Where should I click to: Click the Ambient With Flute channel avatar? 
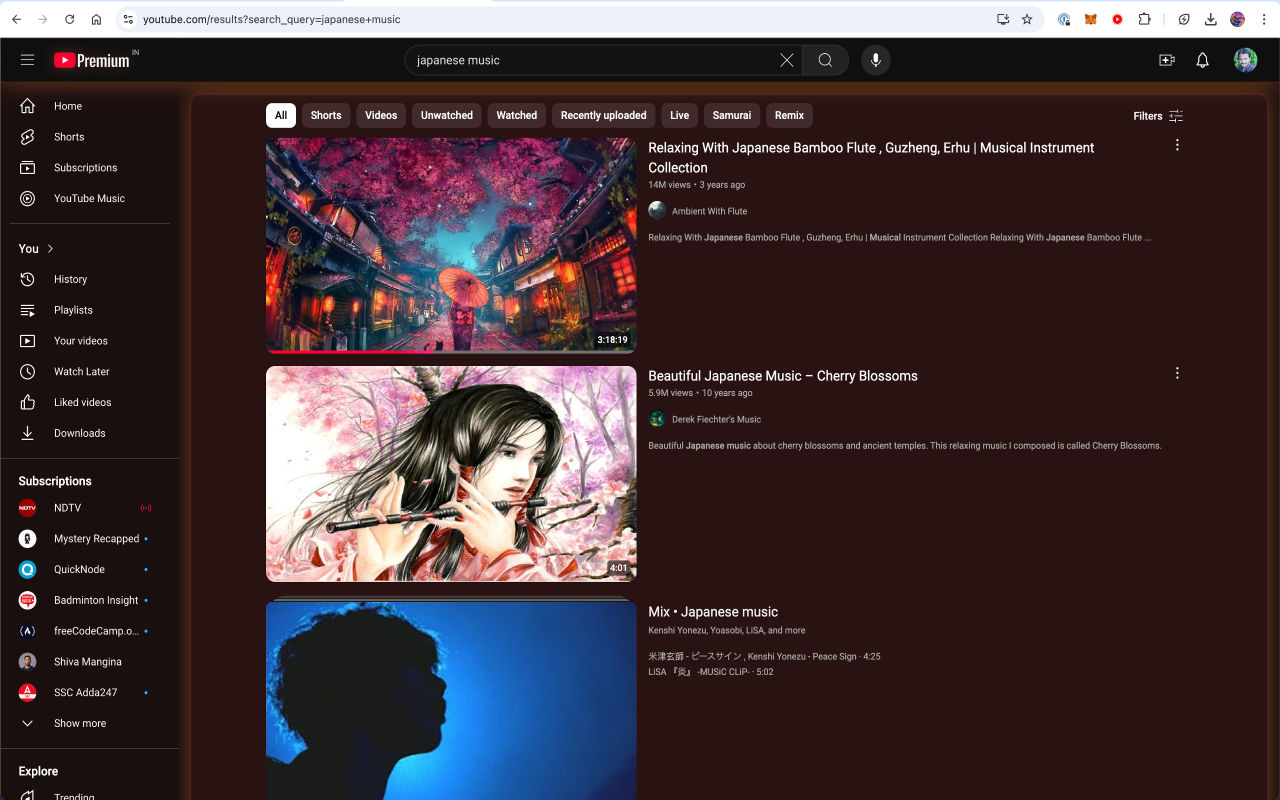pos(657,210)
